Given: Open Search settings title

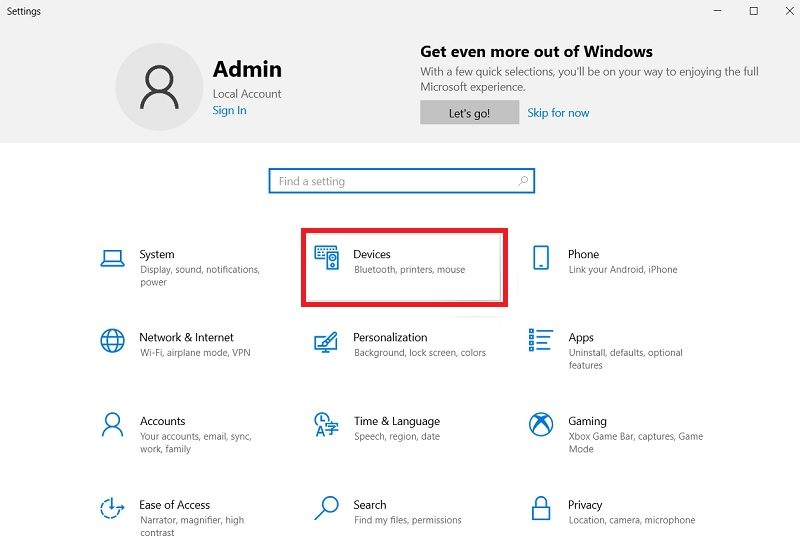Looking at the screenshot, I should pos(369,505).
